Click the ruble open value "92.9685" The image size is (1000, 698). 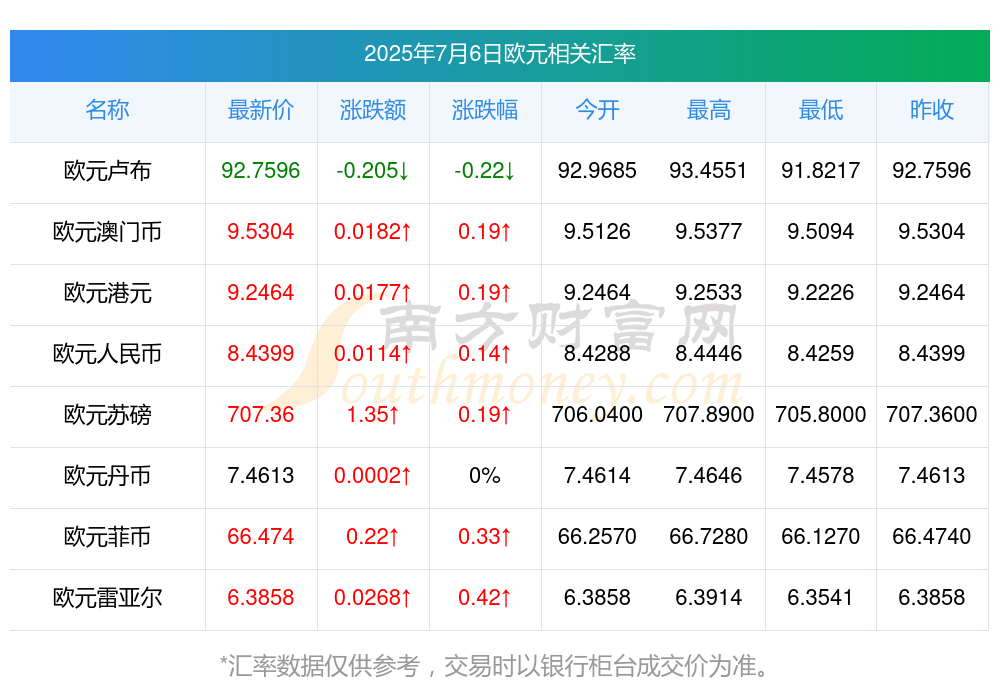point(597,170)
